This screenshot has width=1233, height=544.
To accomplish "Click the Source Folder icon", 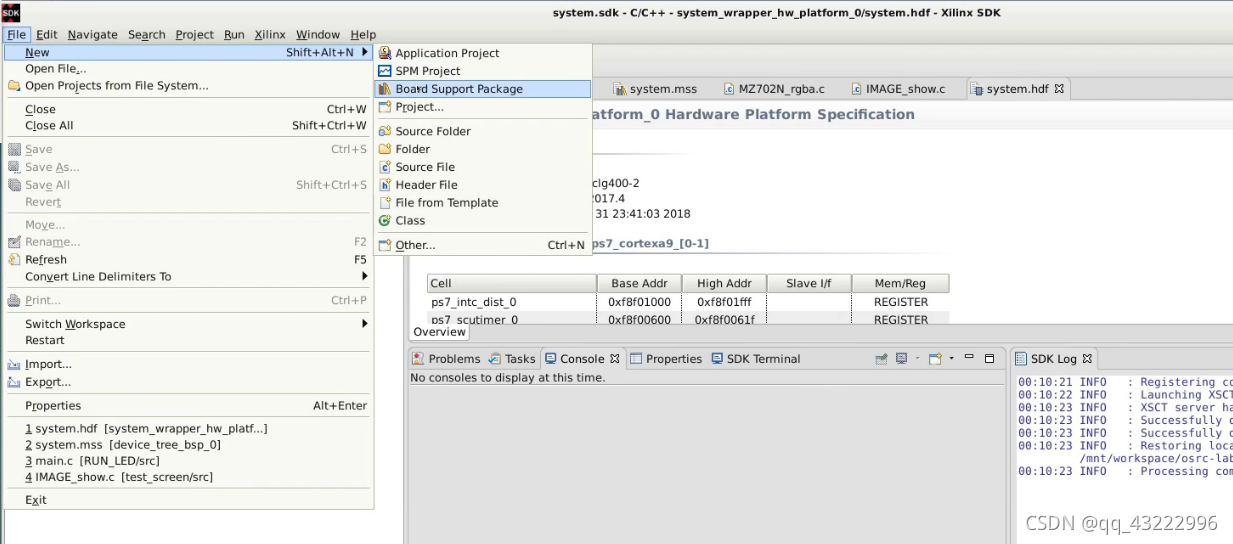I will tap(385, 131).
